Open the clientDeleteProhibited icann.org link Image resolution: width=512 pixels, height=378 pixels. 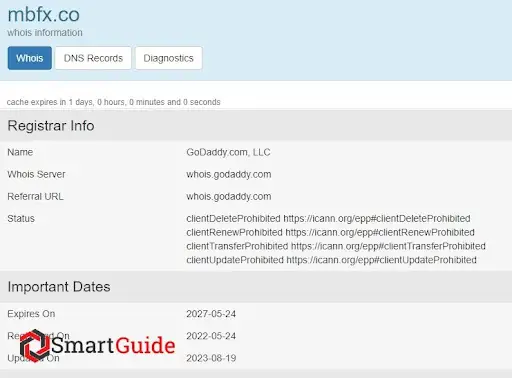(x=377, y=219)
